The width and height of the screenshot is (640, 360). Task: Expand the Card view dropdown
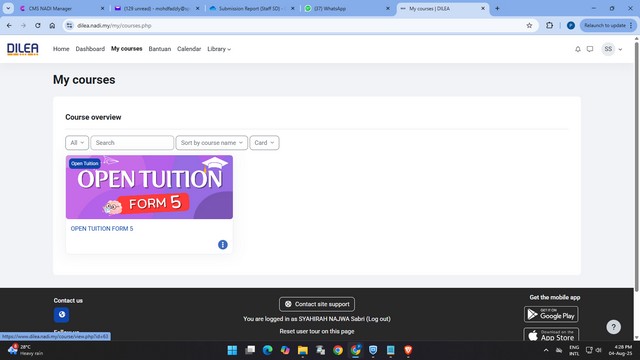[264, 143]
